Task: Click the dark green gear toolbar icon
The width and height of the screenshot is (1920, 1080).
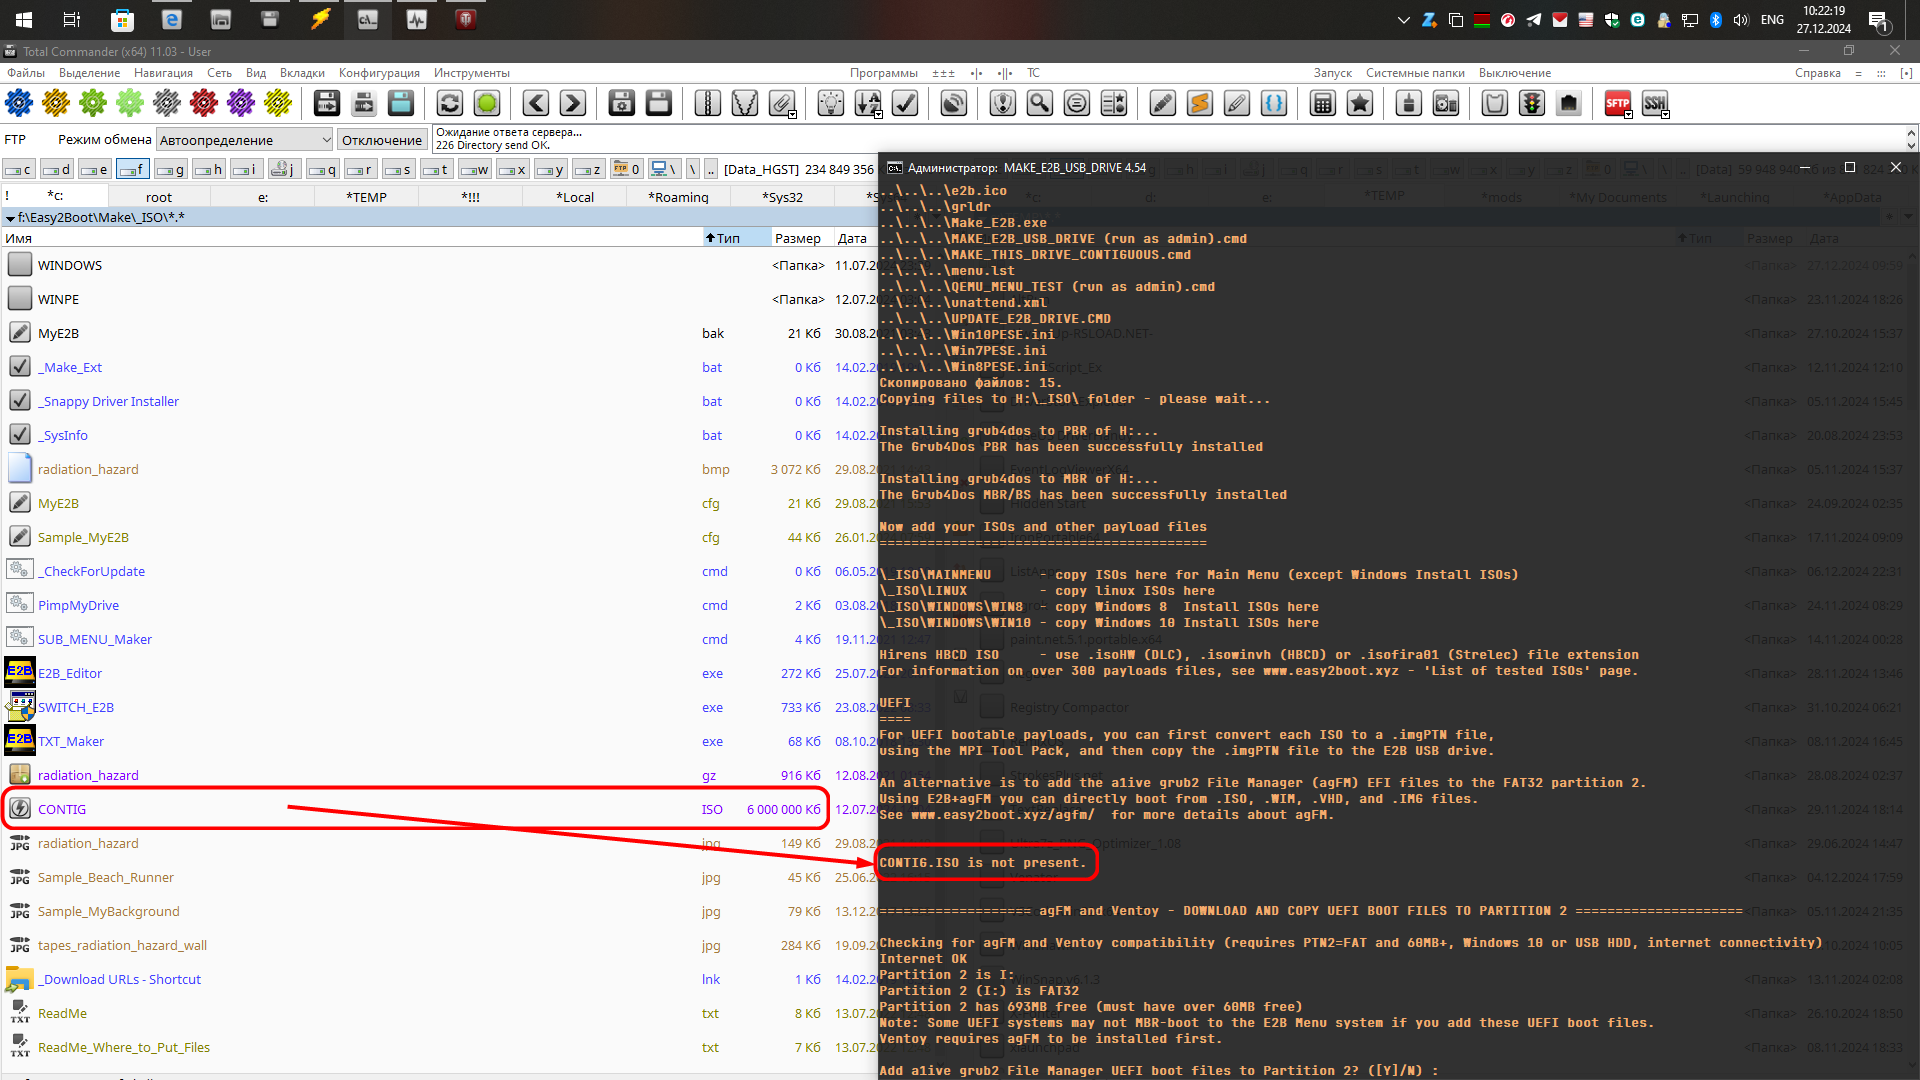Action: pyautogui.click(x=93, y=103)
